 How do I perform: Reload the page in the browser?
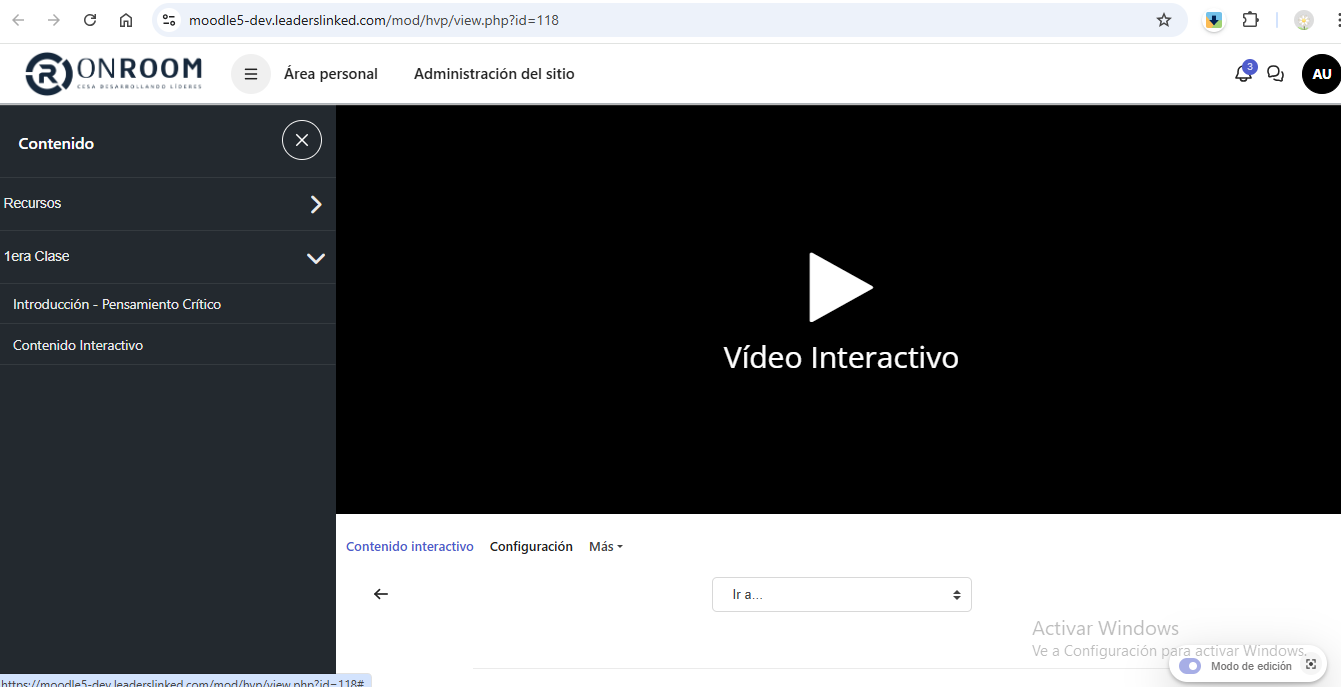coord(90,20)
